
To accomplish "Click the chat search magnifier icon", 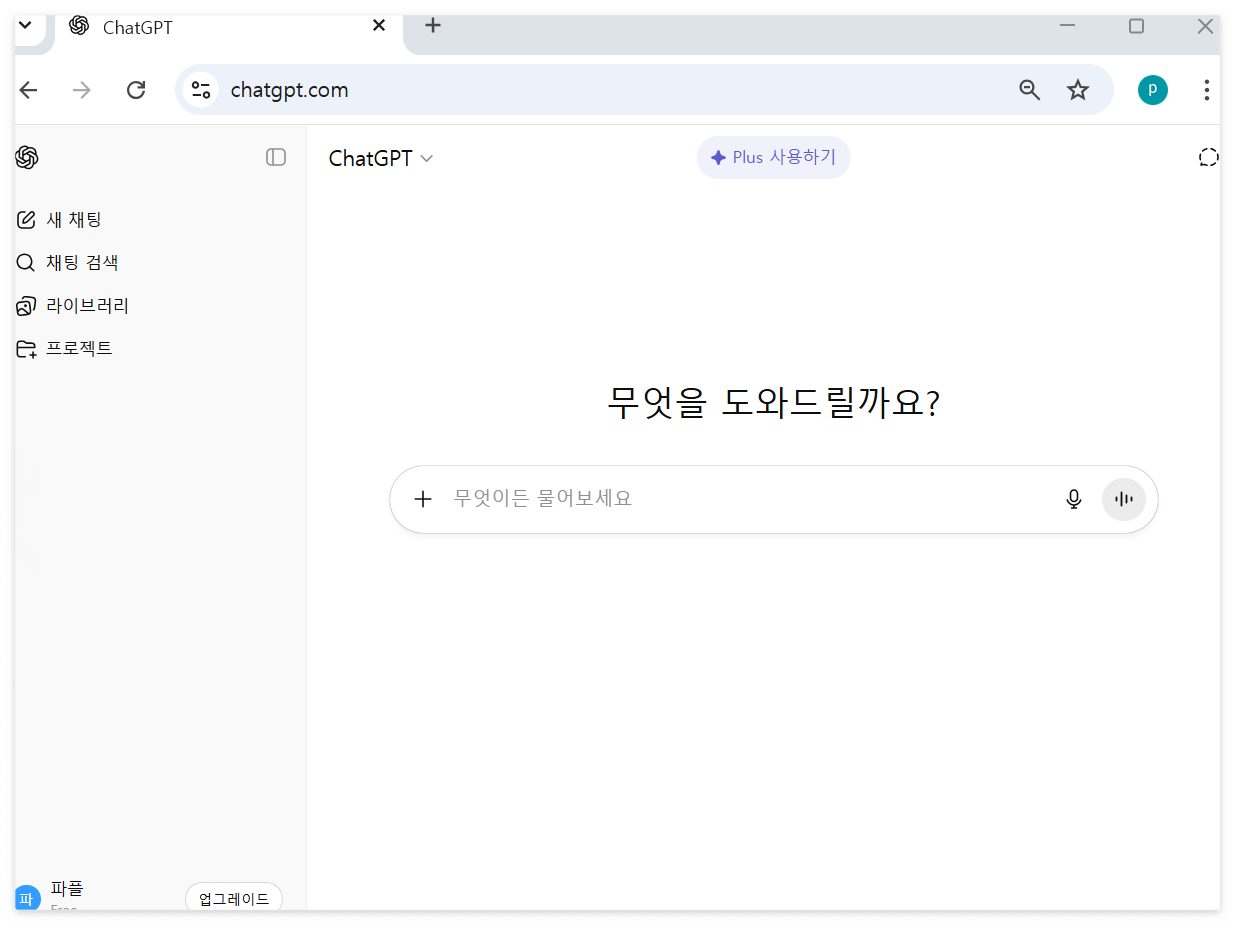I will (x=25, y=262).
